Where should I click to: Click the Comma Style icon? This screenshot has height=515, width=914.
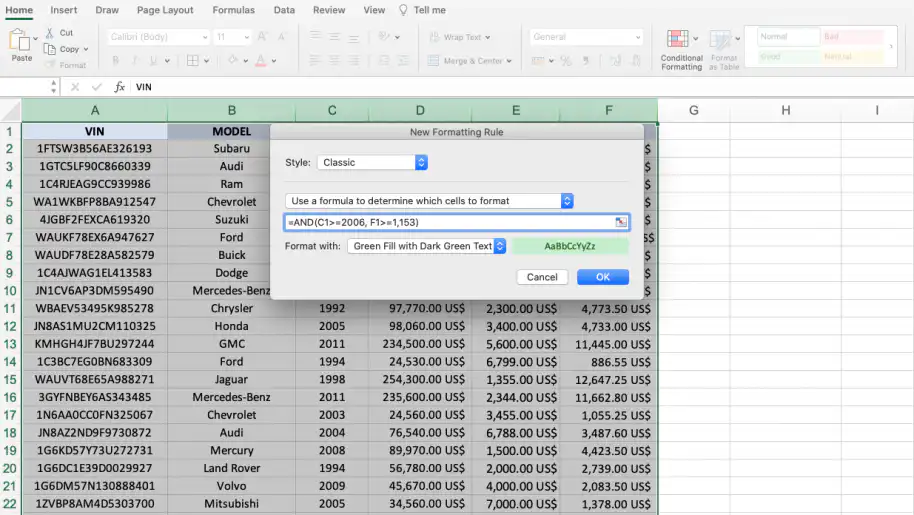tap(586, 61)
